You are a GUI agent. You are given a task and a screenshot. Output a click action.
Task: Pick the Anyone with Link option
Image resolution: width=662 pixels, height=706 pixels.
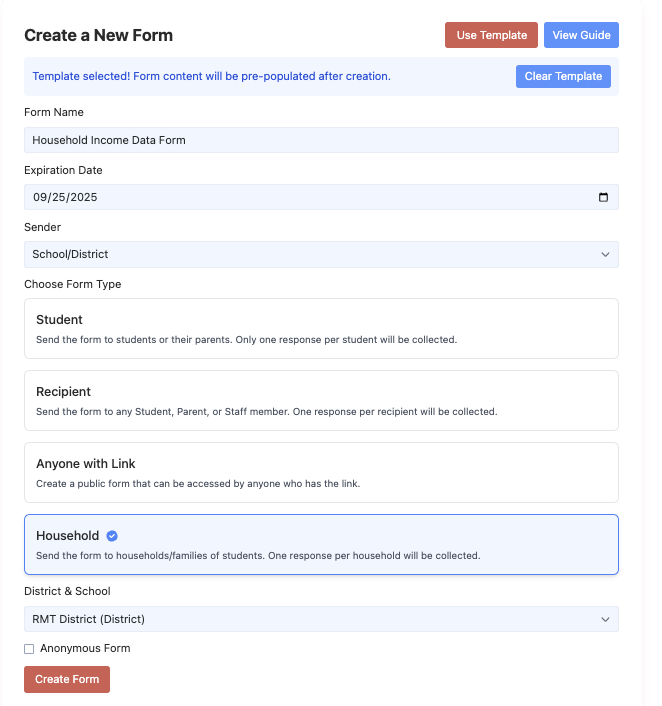coord(321,472)
